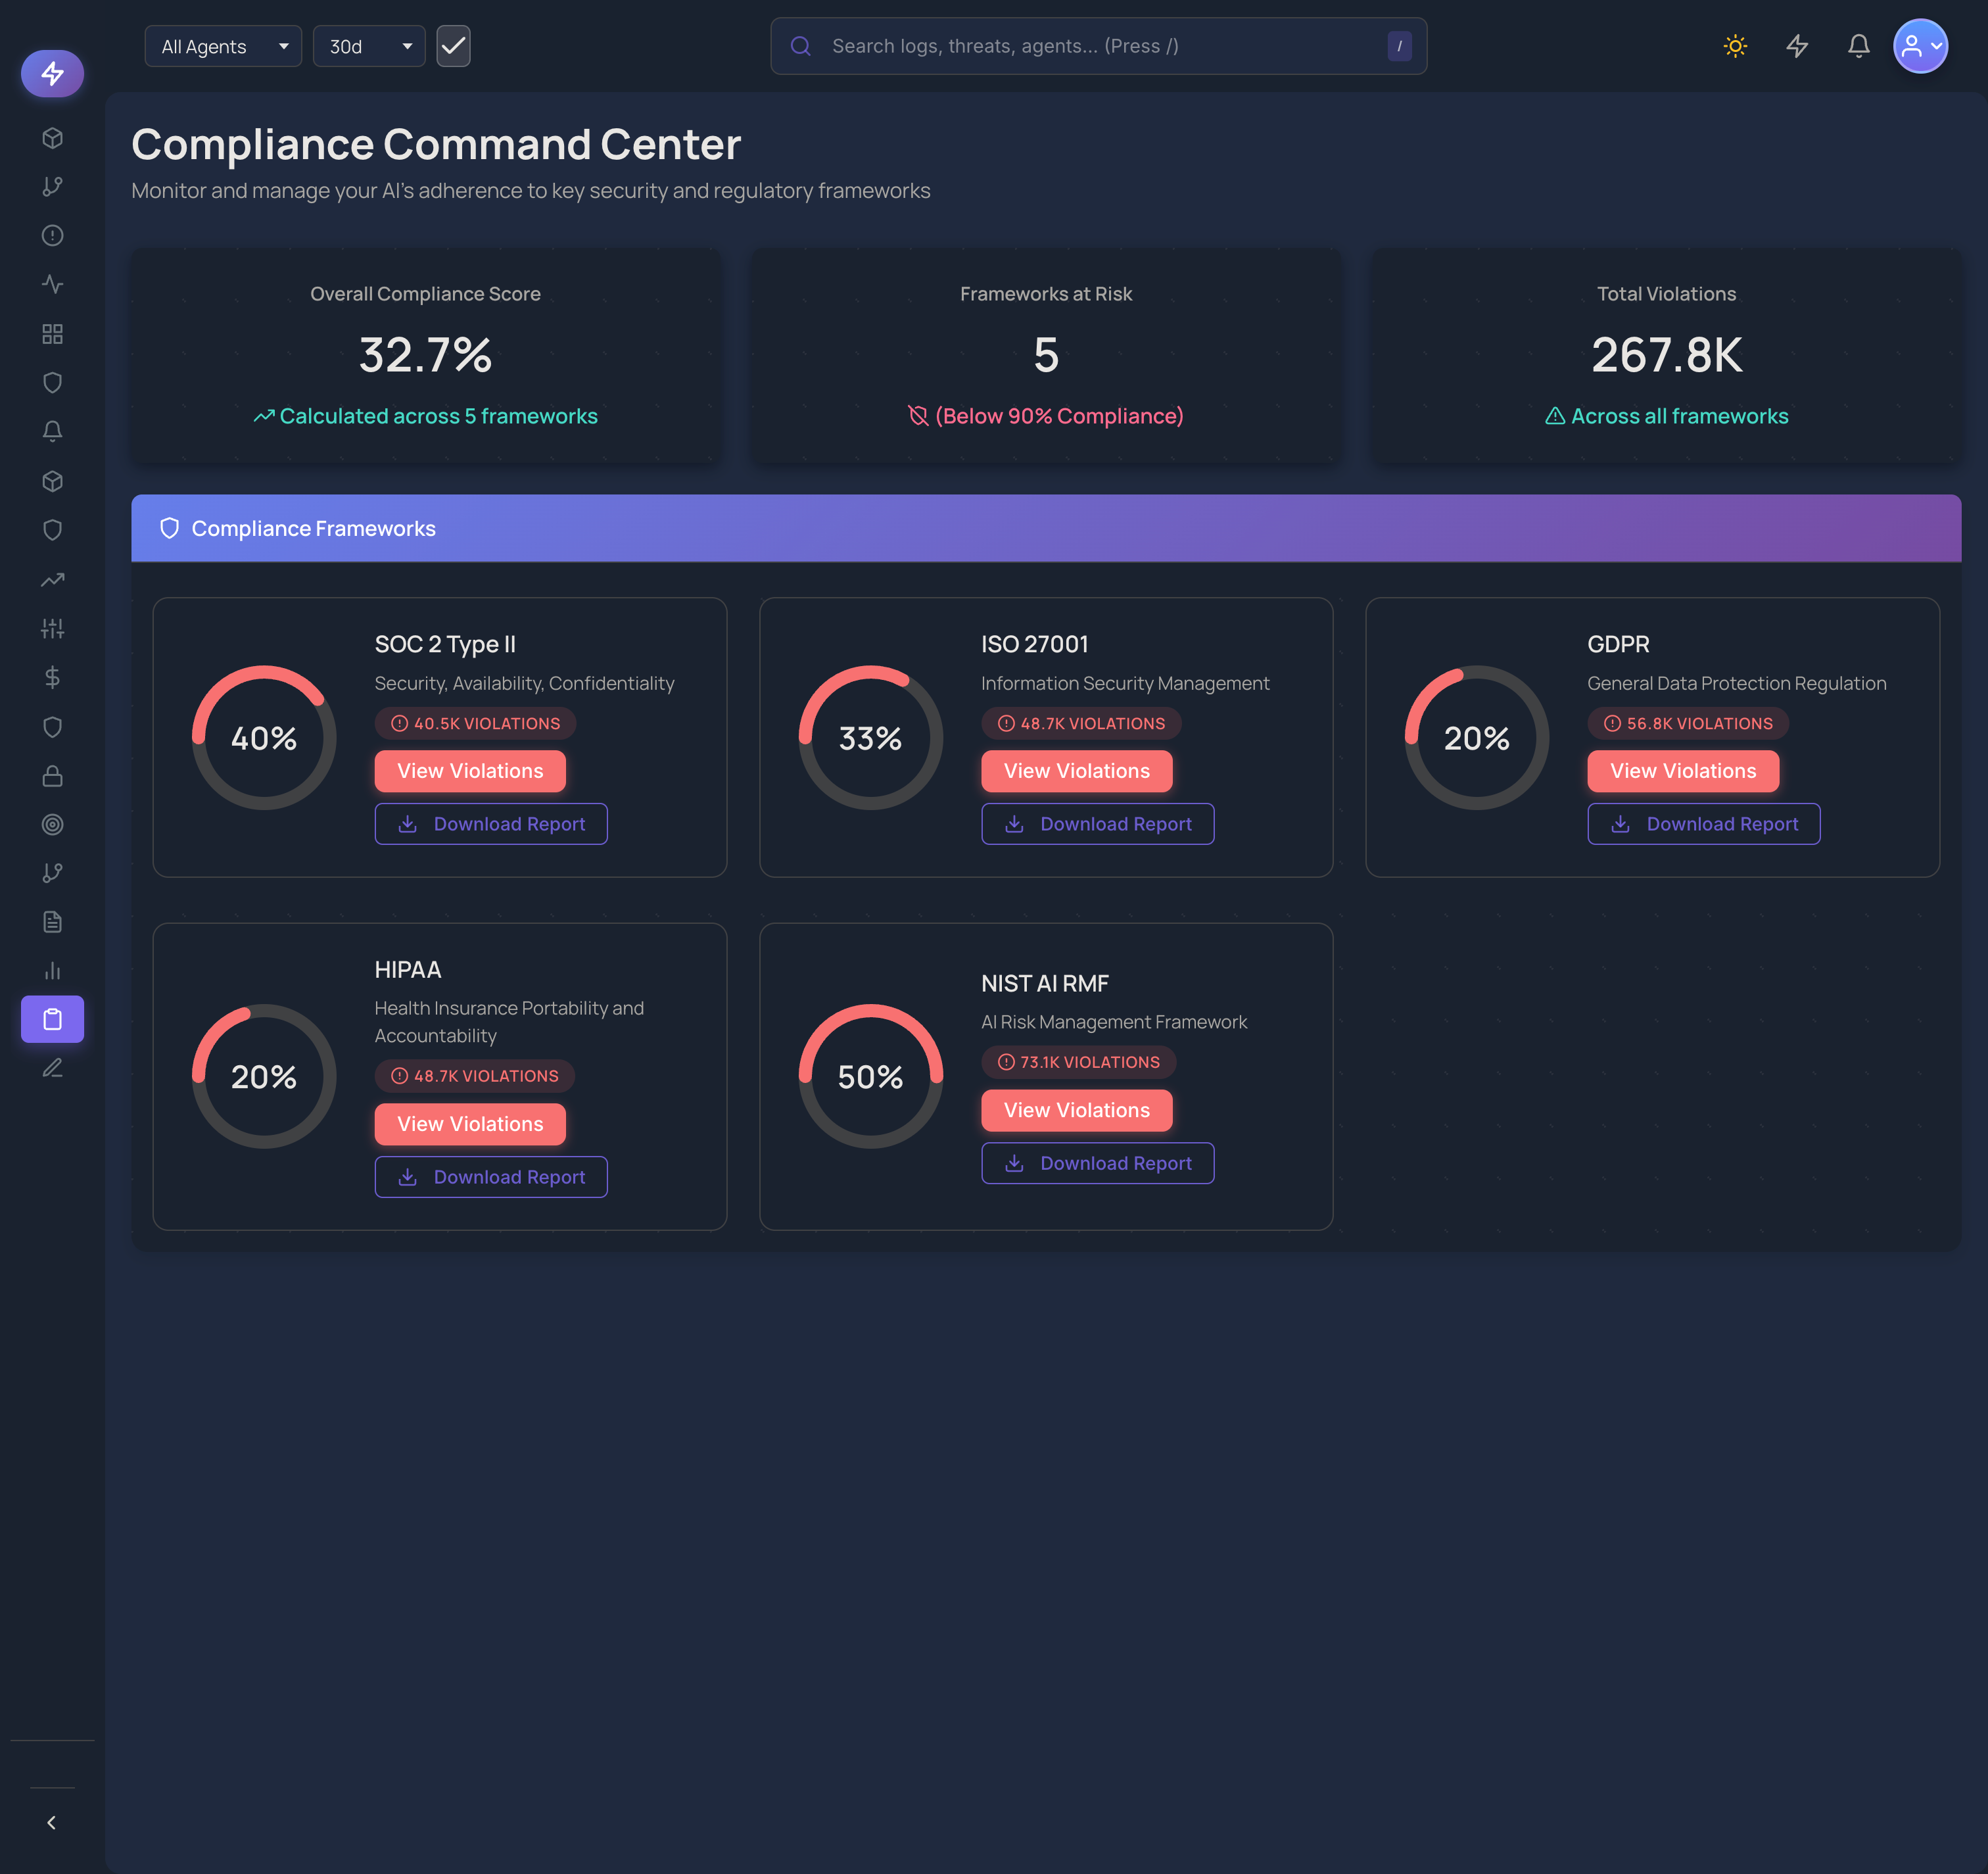1988x1874 pixels.
Task: Select the clipboard compliance icon in sidebar
Action: [x=52, y=1019]
